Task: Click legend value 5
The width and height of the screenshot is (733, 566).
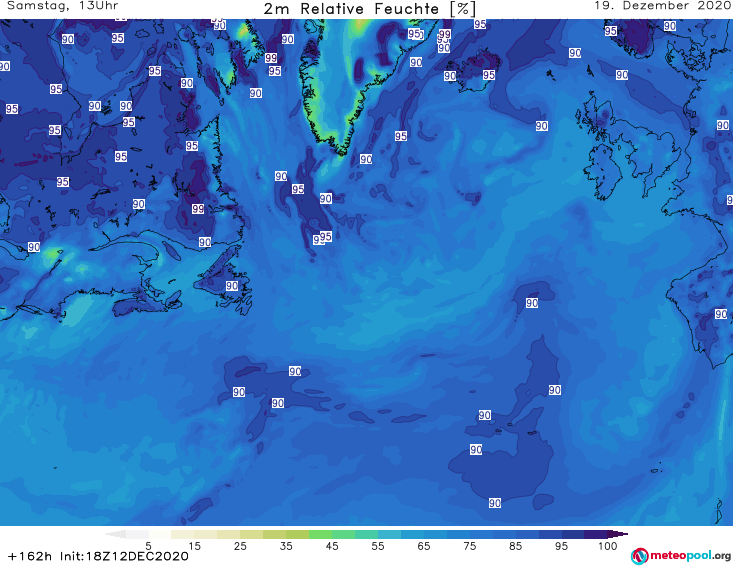Action: tap(148, 546)
